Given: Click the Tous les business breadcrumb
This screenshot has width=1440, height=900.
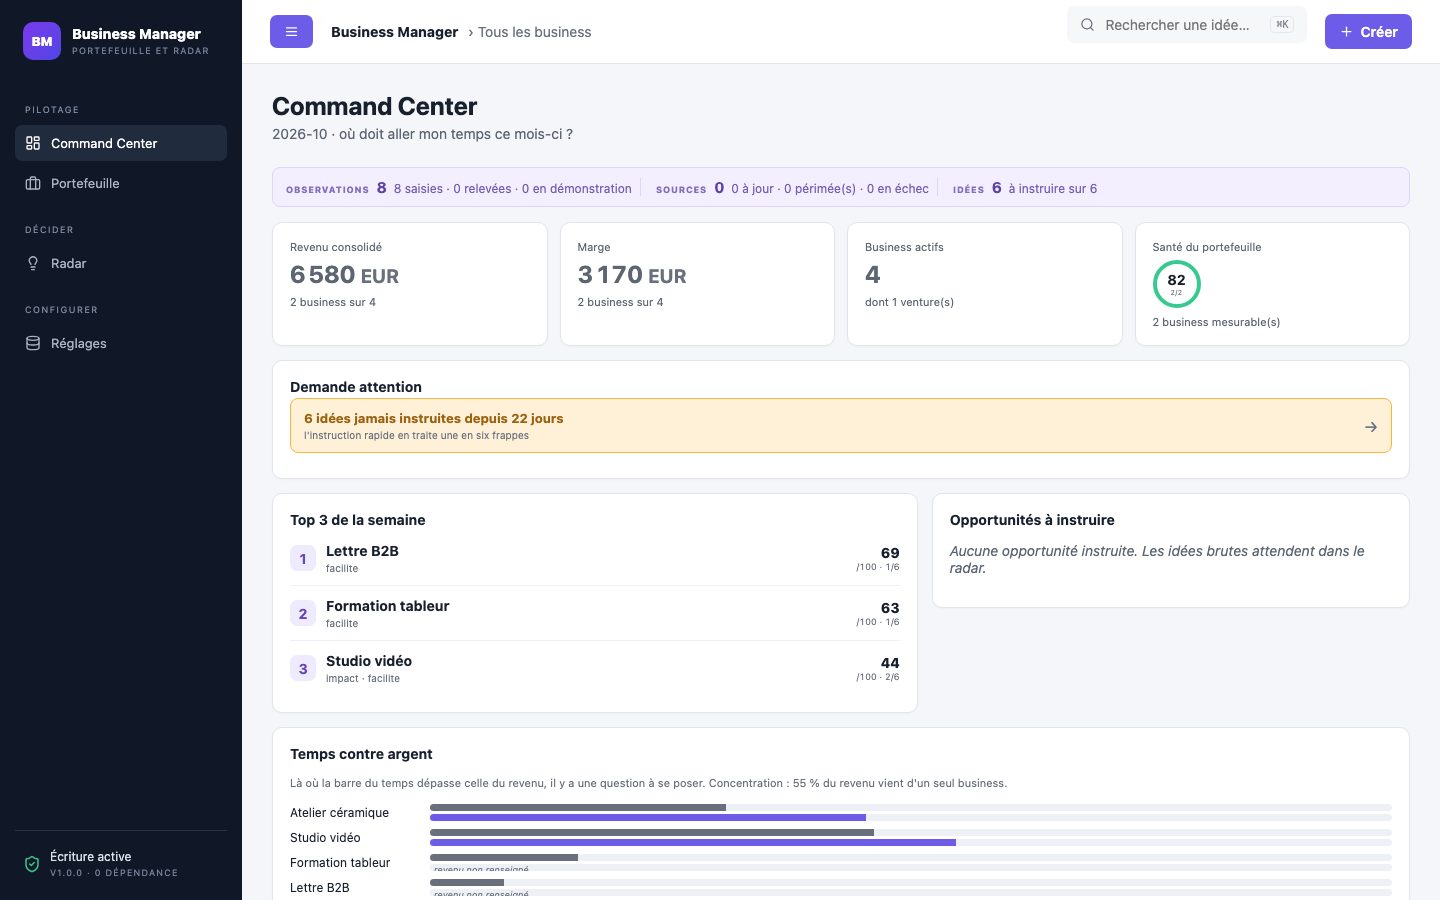Looking at the screenshot, I should pos(534,32).
